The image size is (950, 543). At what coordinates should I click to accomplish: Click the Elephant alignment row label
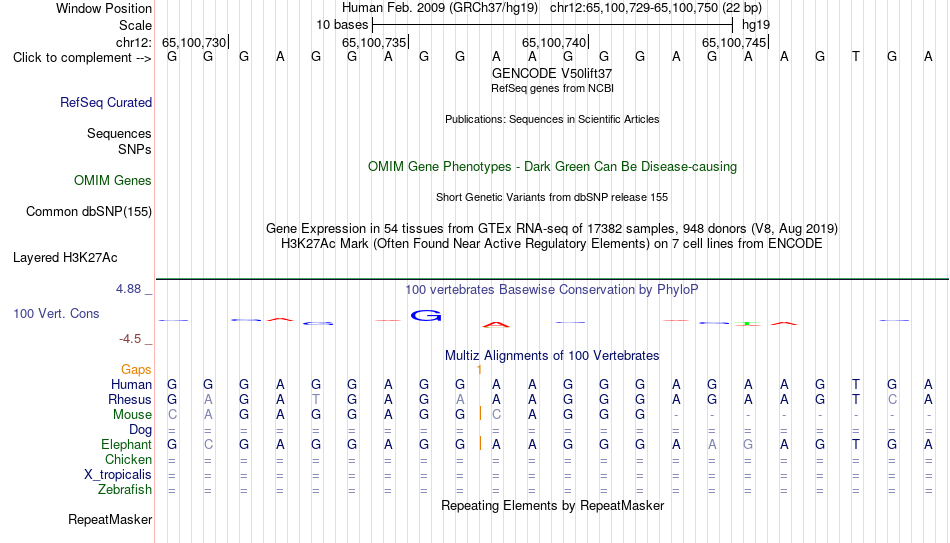127,444
